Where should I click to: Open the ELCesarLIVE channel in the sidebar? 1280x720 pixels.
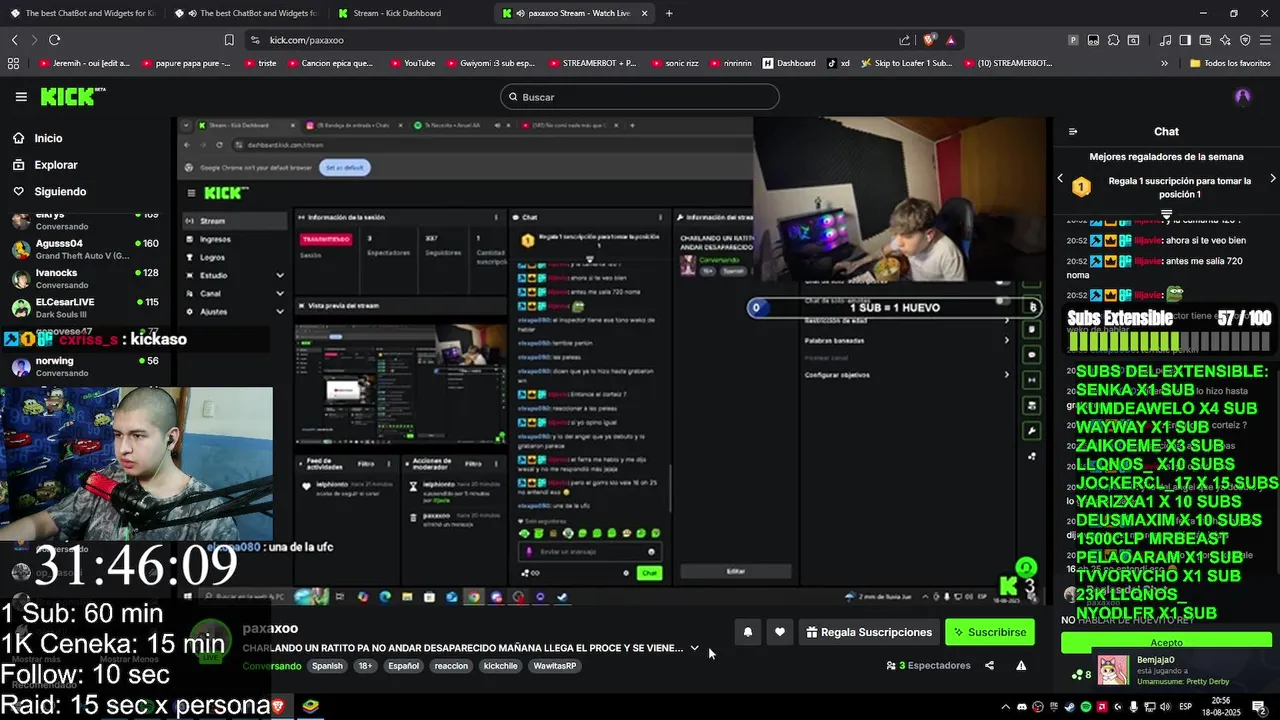click(x=85, y=307)
